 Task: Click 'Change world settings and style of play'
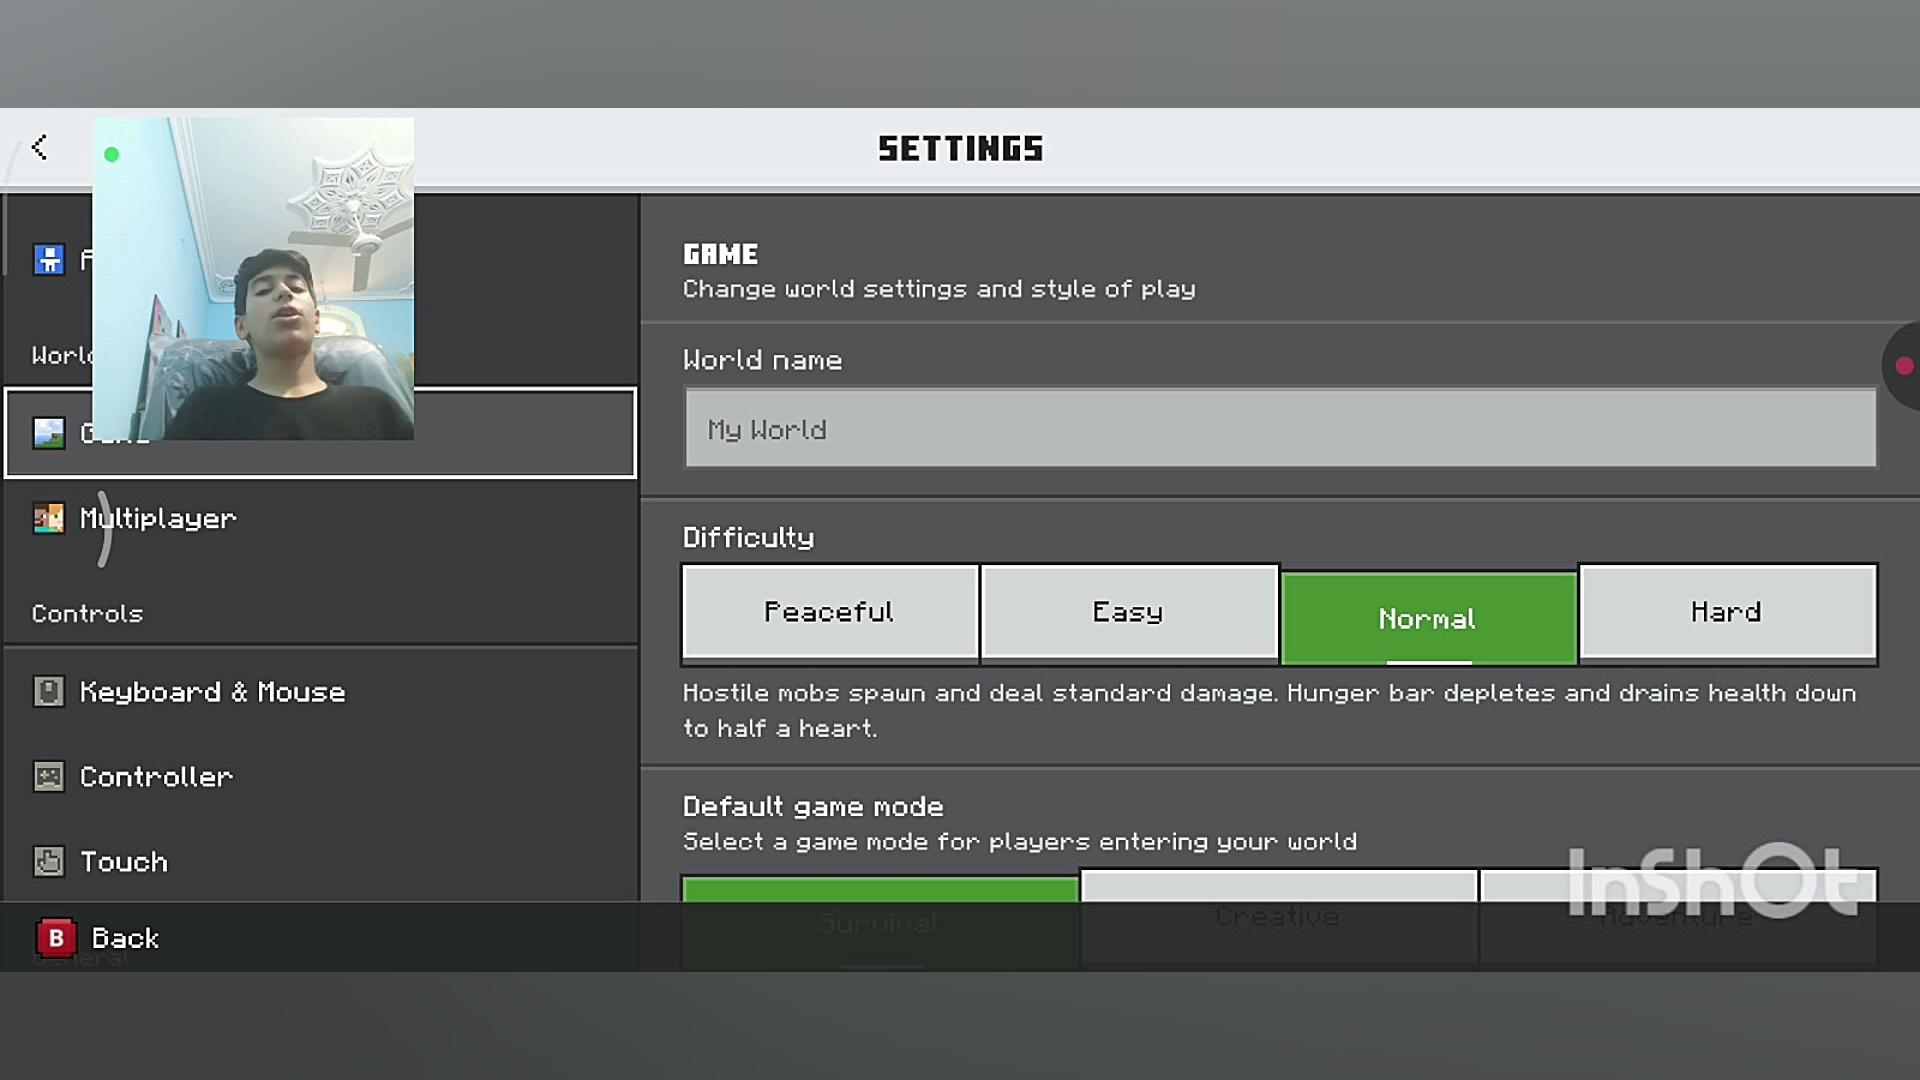[939, 289]
